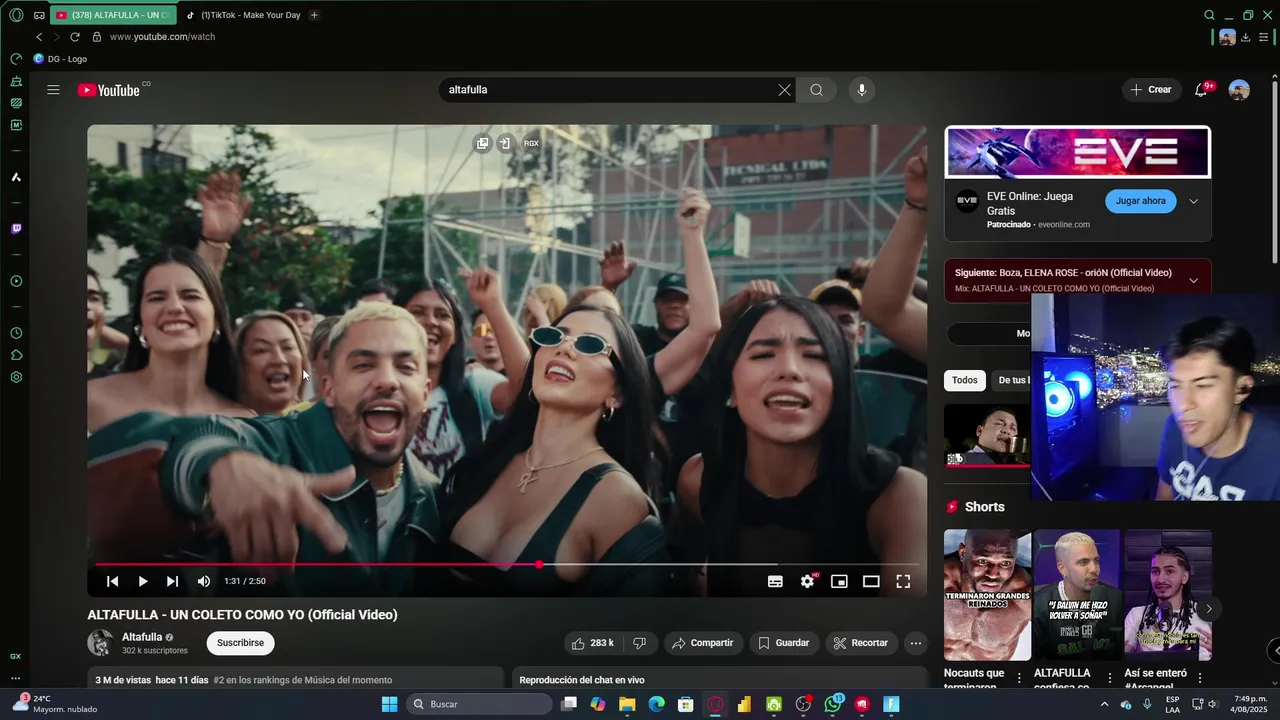Advance the Shorts shelf with the arrow

(1208, 608)
